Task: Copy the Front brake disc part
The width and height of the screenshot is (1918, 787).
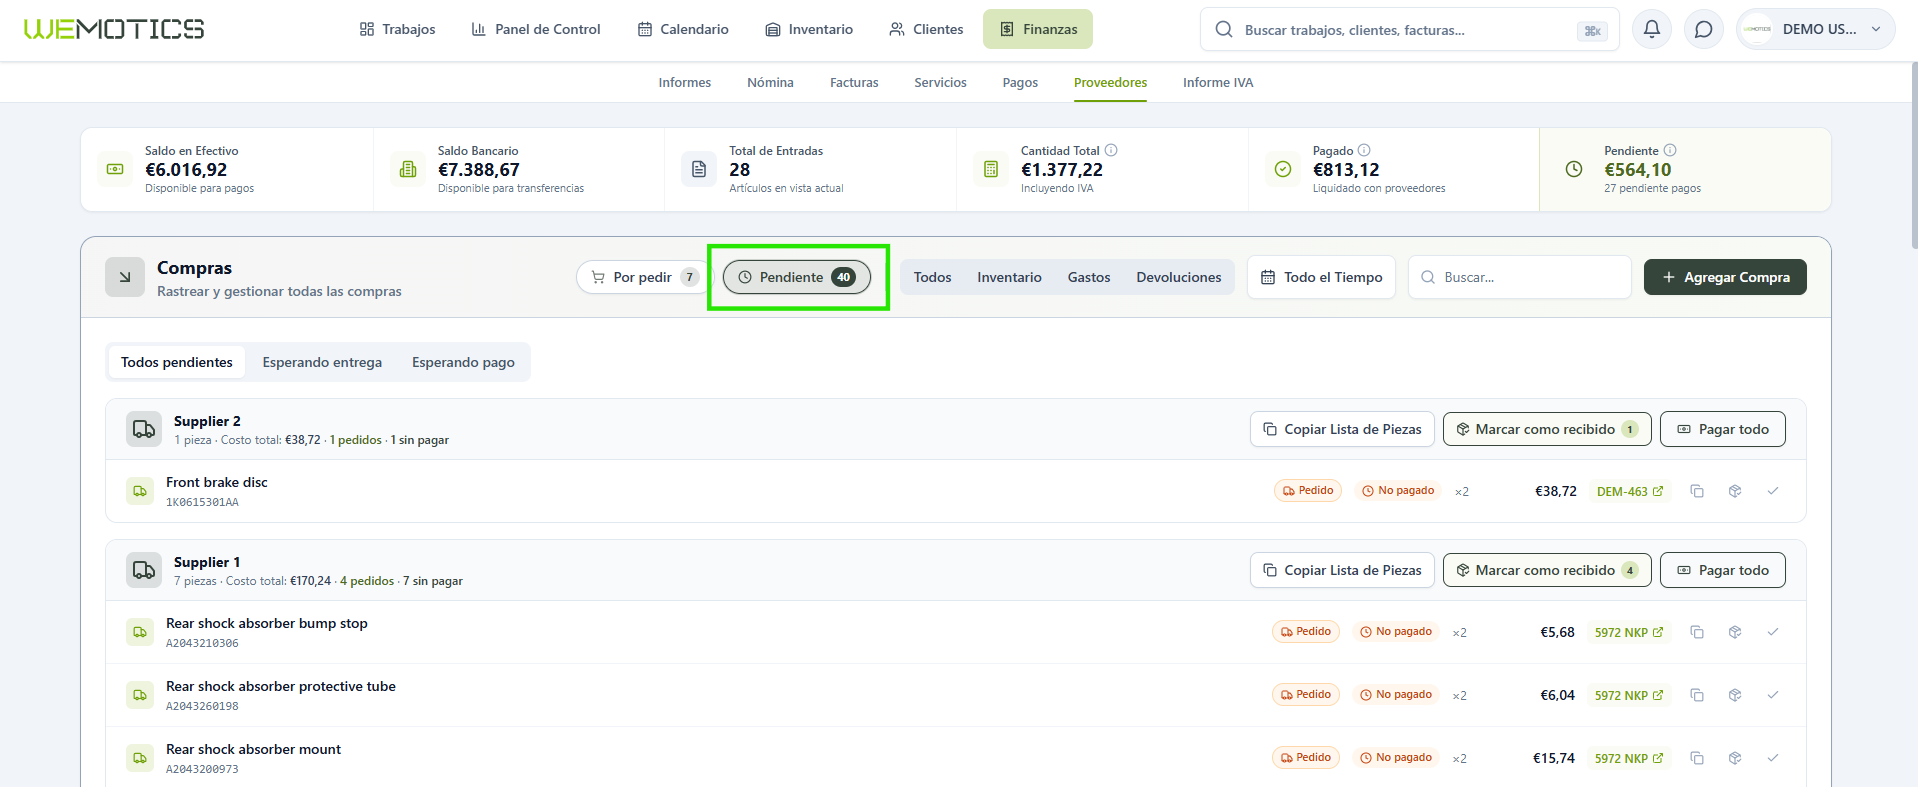Action: pos(1697,491)
